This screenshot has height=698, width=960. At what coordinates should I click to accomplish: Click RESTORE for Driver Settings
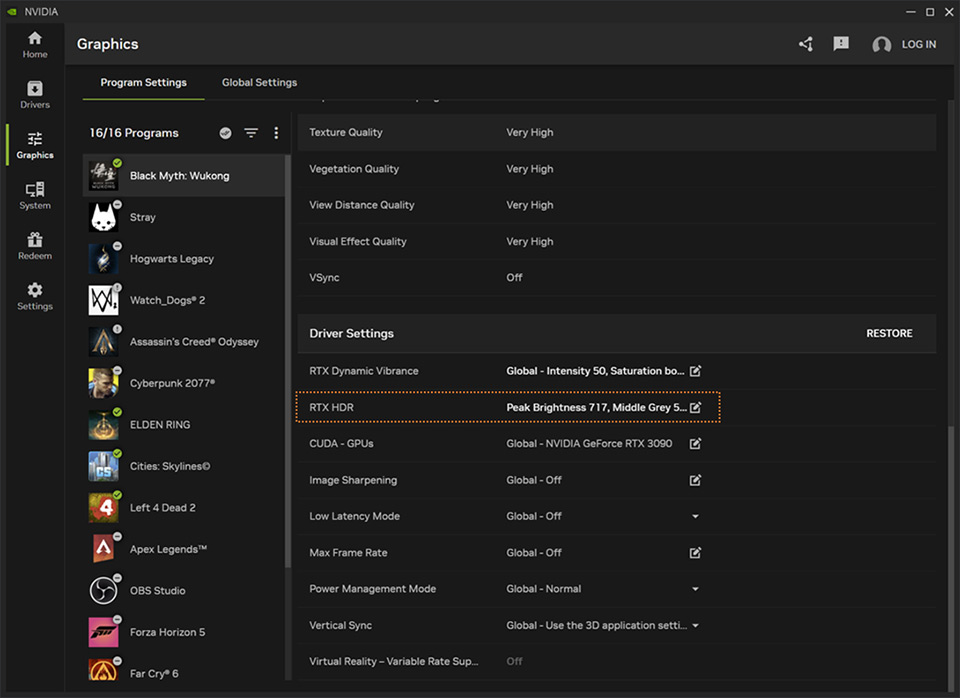[889, 334]
